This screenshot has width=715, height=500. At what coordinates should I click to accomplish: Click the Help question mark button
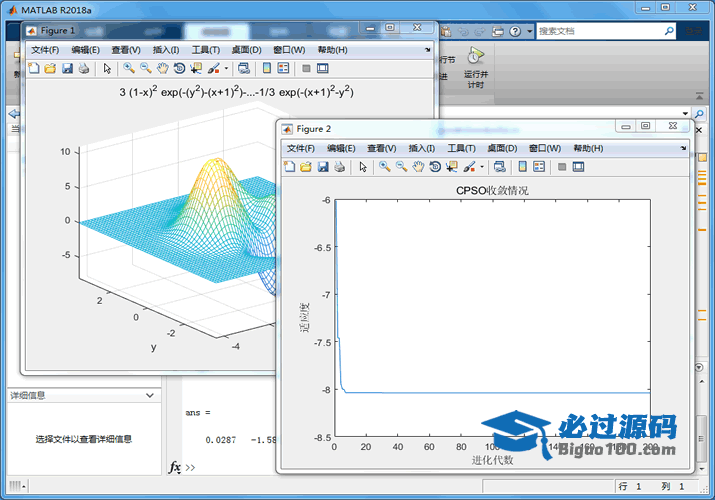(x=516, y=31)
